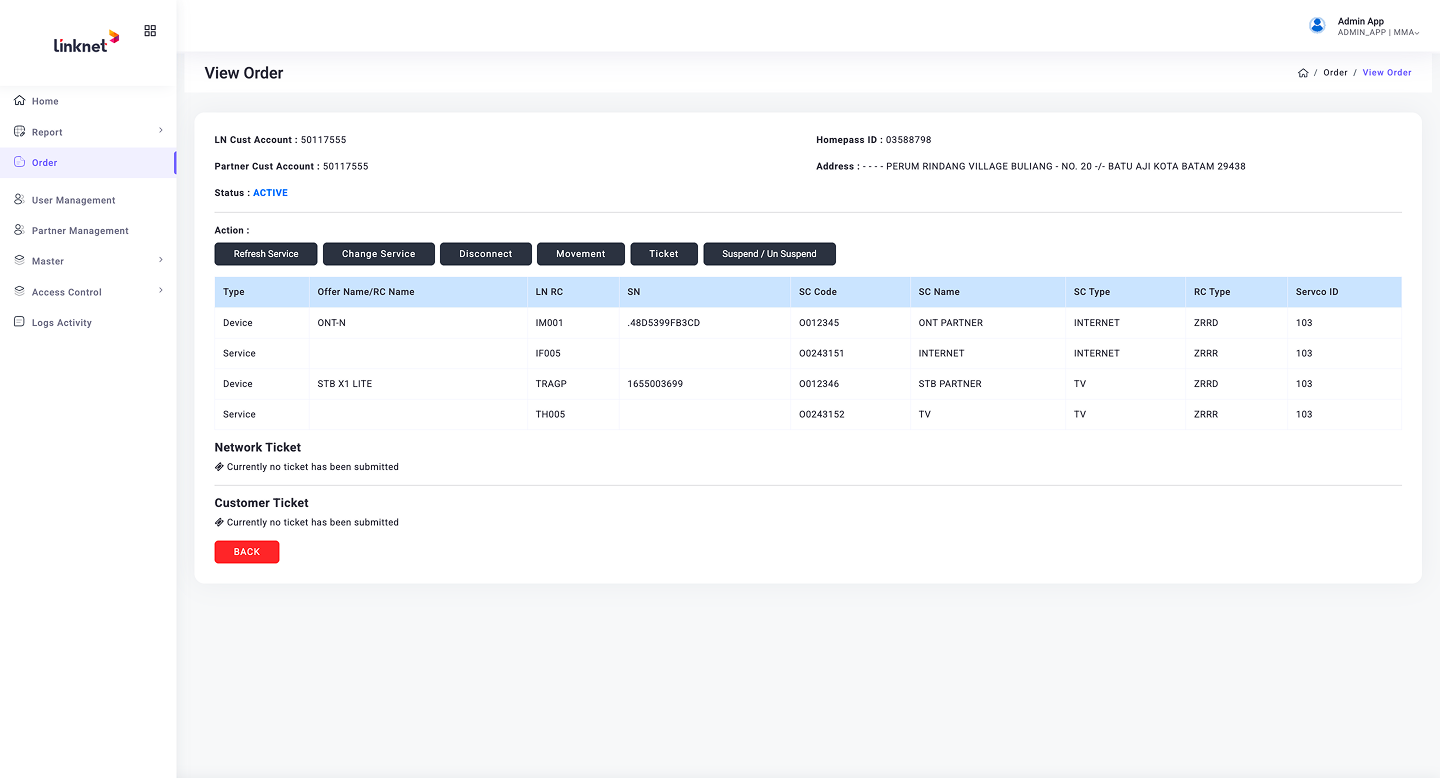Click the Partner Management sidebar icon
The height and width of the screenshot is (778, 1440).
tap(20, 230)
